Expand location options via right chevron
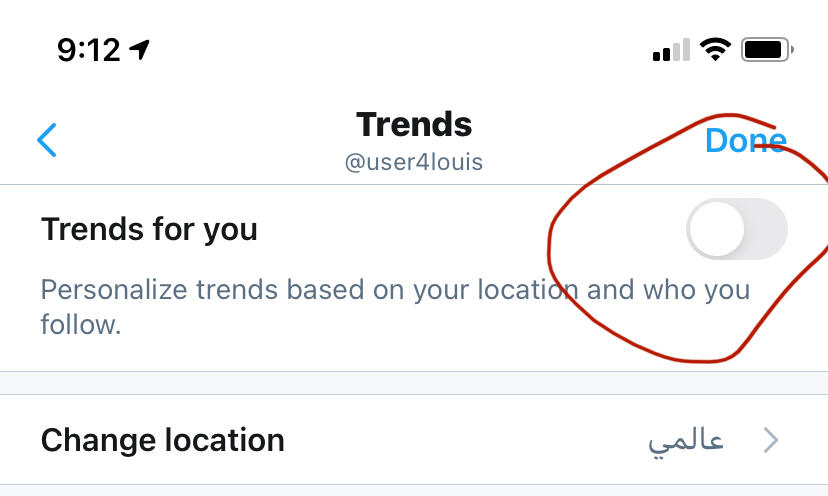The height and width of the screenshot is (496, 828). (x=770, y=440)
